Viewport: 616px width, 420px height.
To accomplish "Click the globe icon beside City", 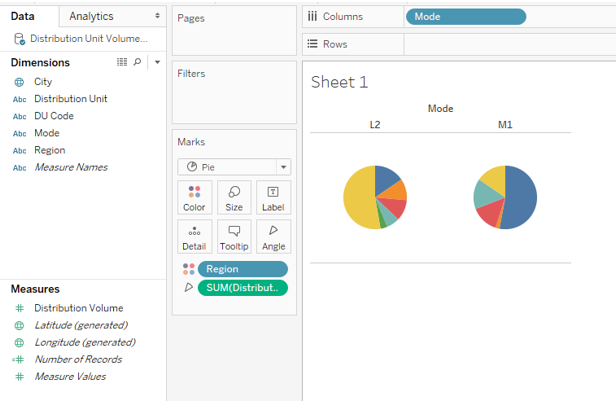I will (x=20, y=82).
